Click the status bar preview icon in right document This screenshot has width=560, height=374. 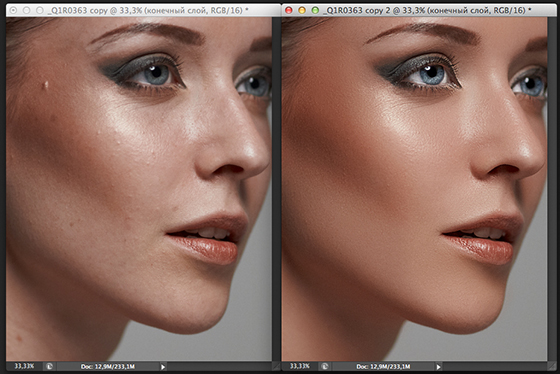[325, 366]
